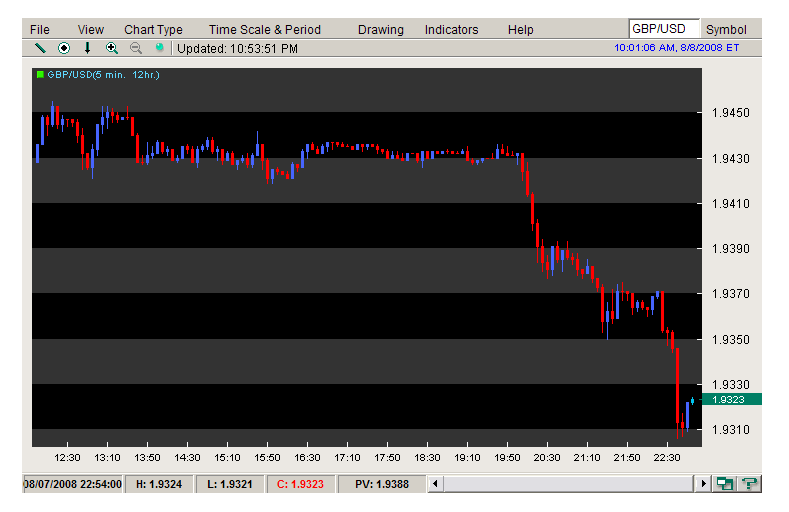Select the line drawing tool icon

40,47
